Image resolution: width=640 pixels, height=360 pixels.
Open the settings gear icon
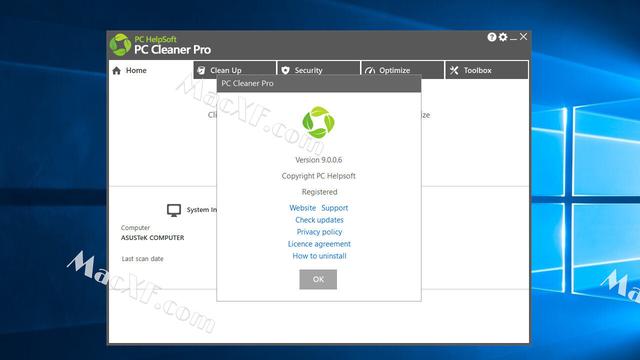point(503,37)
